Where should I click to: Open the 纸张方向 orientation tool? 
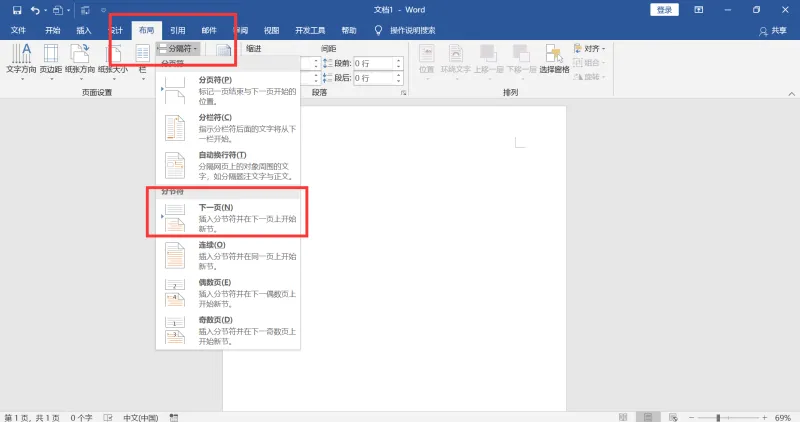point(80,61)
